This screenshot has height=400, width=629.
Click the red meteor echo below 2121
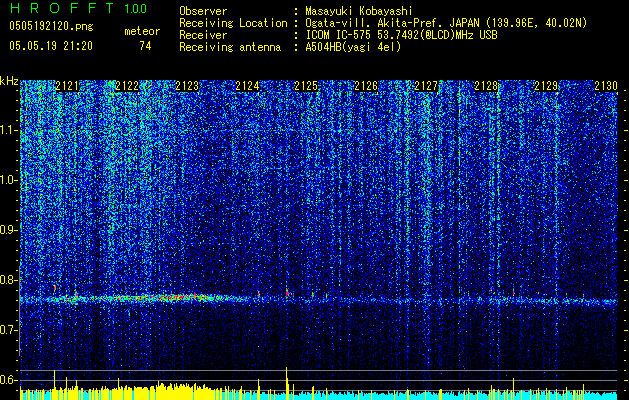tap(55, 287)
